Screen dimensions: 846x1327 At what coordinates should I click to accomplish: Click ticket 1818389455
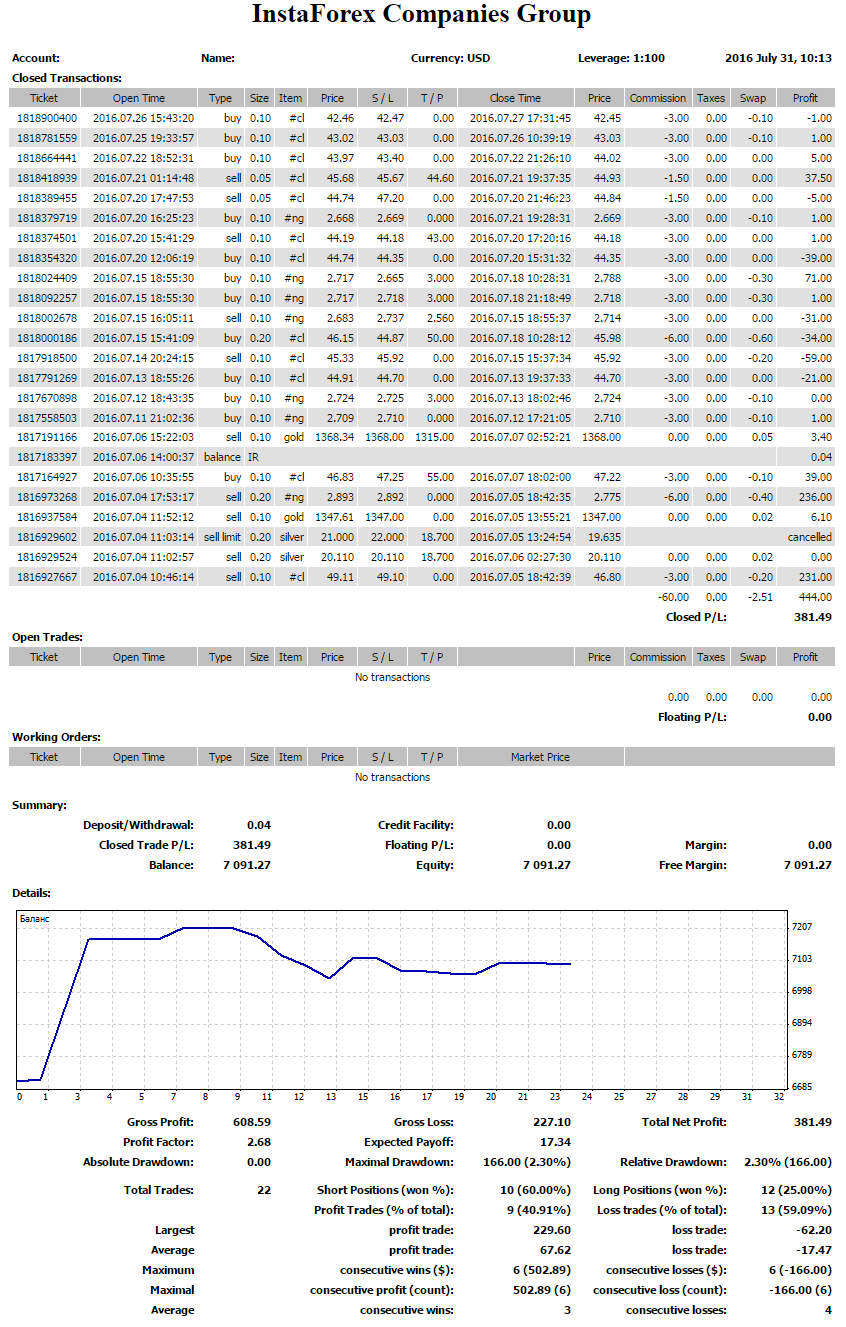[47, 198]
